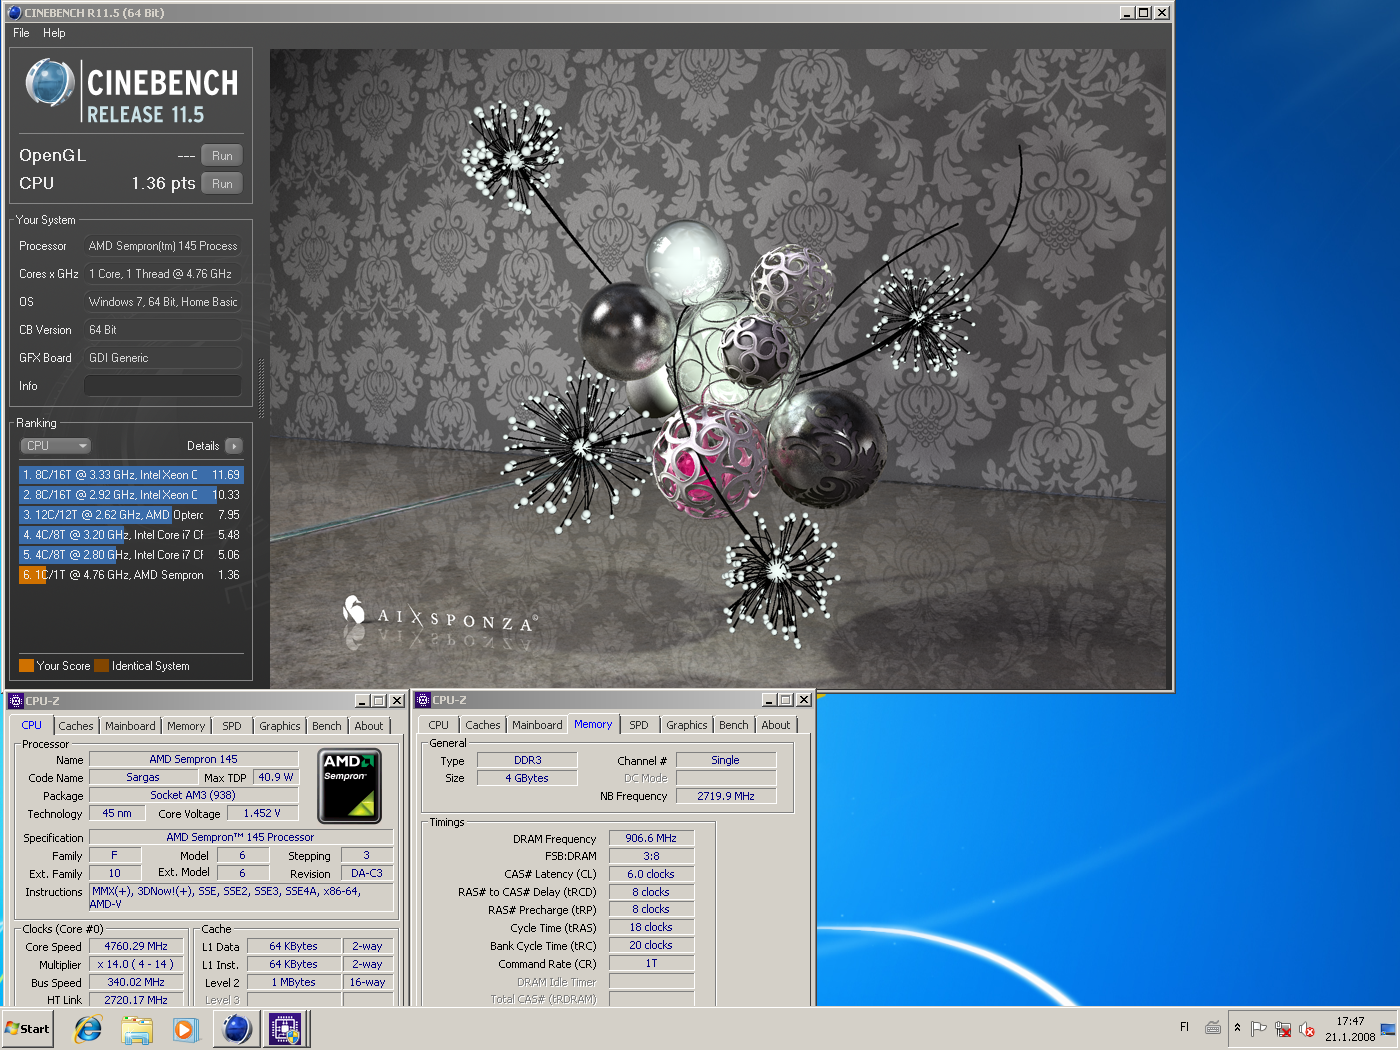Click the FI input language indicator

[x=1185, y=1027]
